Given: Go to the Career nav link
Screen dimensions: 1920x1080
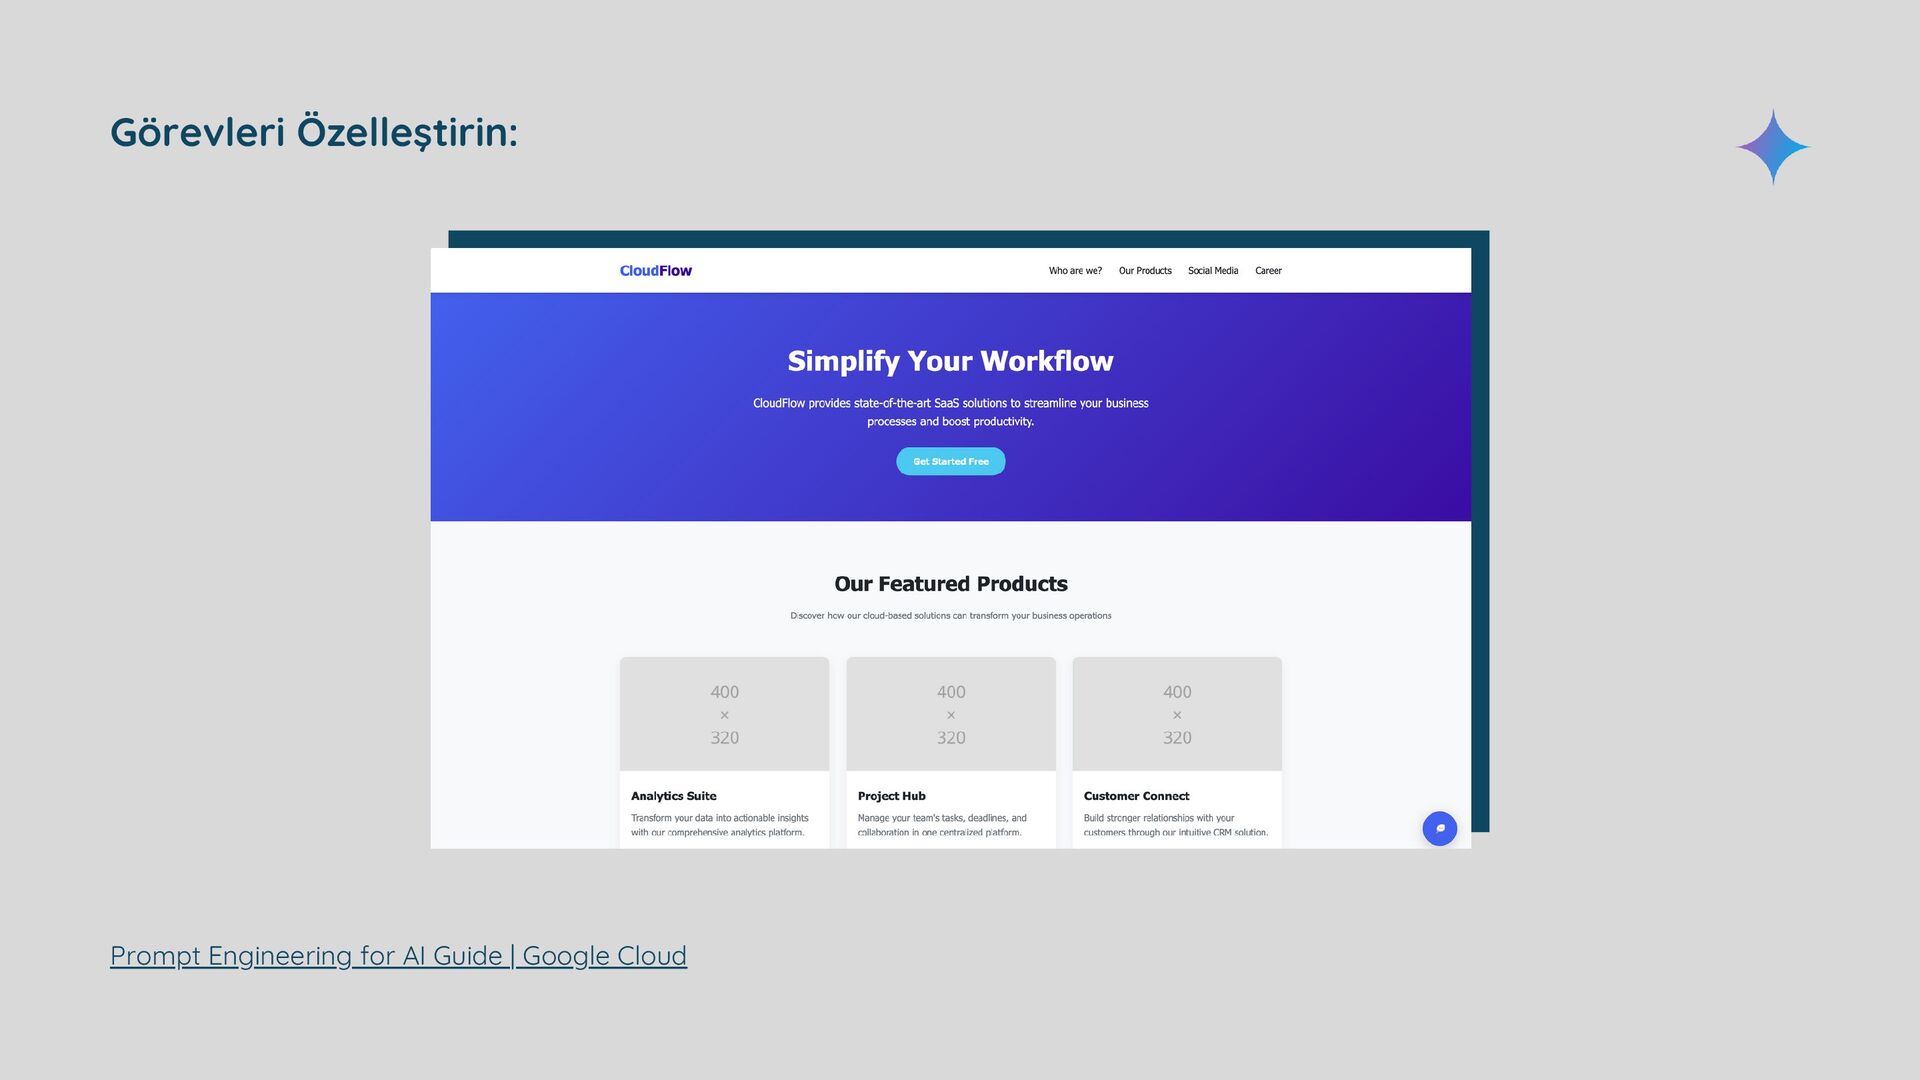Looking at the screenshot, I should point(1268,270).
